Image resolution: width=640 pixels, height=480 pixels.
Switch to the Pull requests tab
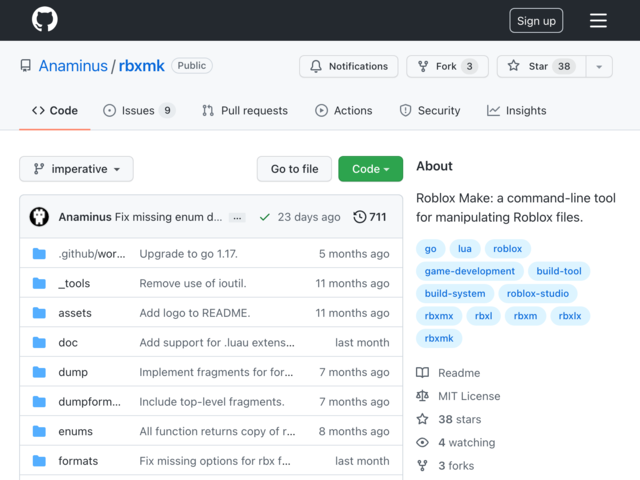pos(244,111)
